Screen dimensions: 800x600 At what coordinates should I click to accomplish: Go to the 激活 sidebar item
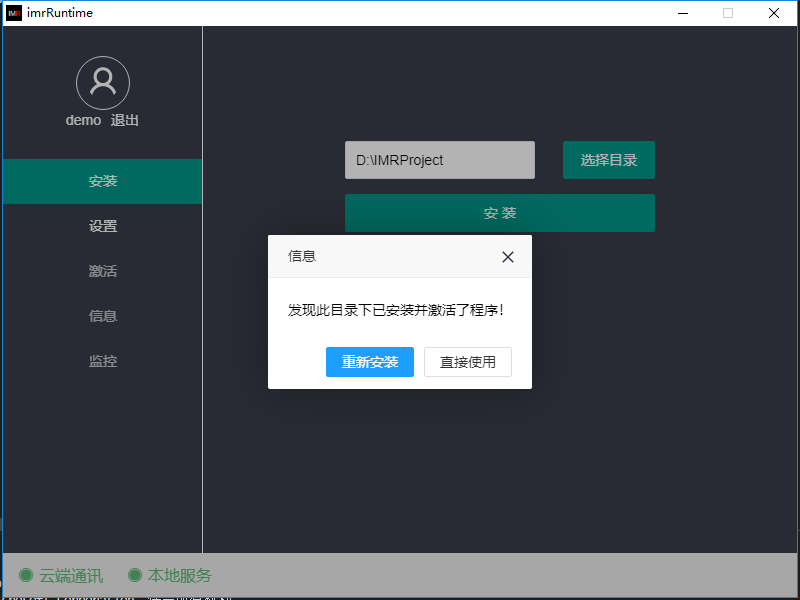coord(103,271)
